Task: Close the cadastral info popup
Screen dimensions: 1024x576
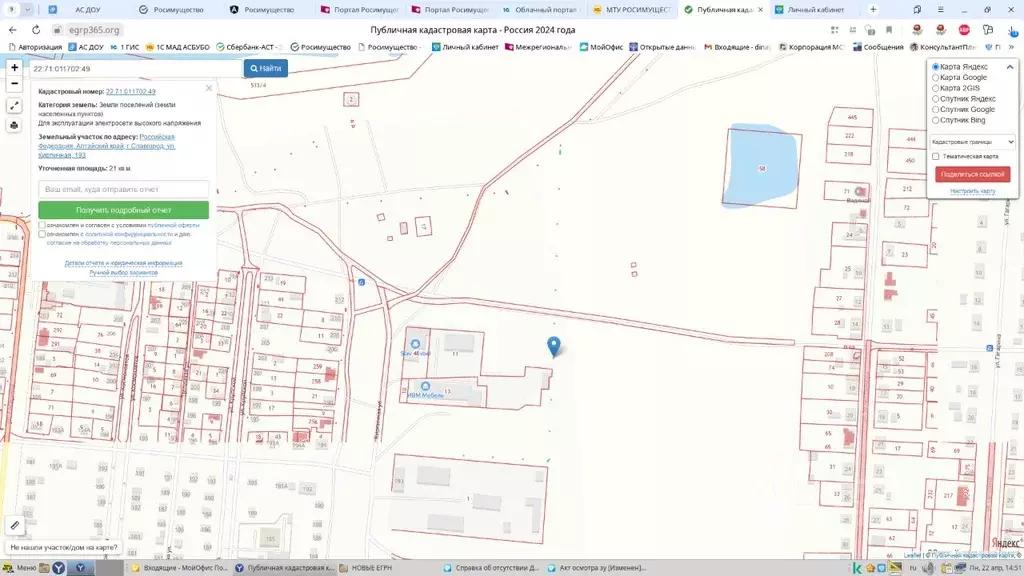Action: click(209, 88)
